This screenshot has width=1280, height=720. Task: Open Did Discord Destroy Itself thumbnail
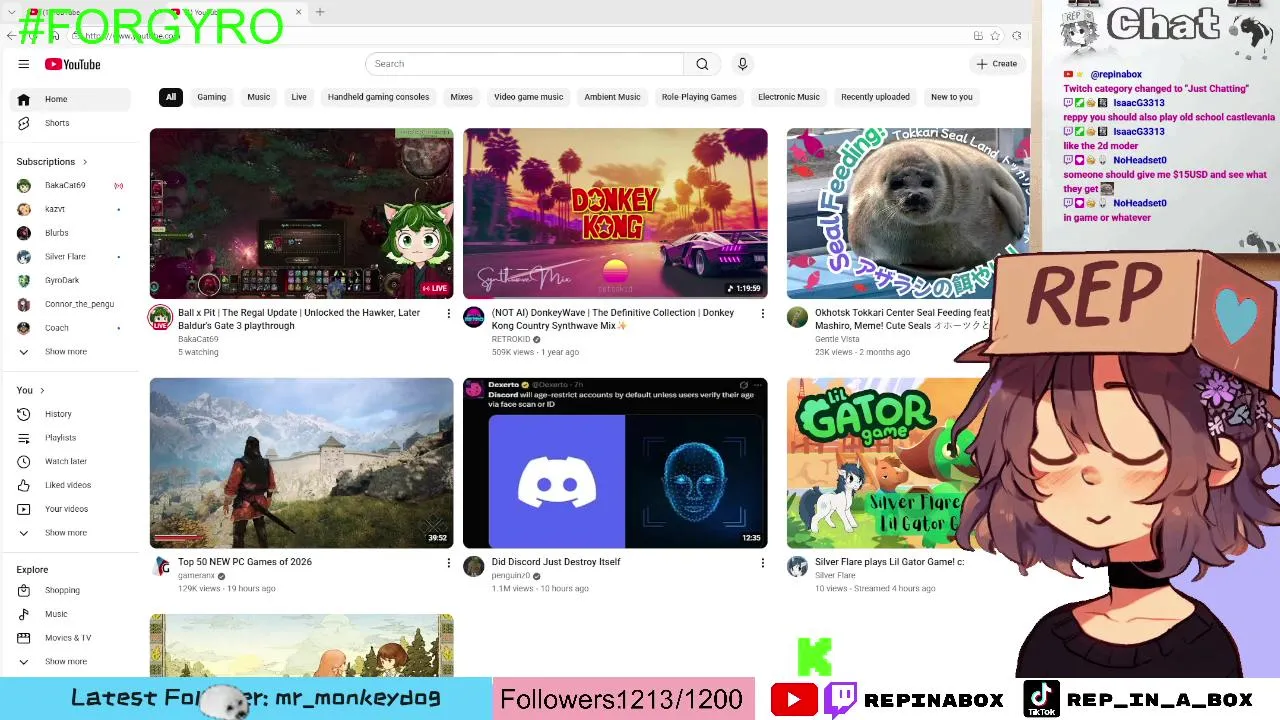(615, 462)
